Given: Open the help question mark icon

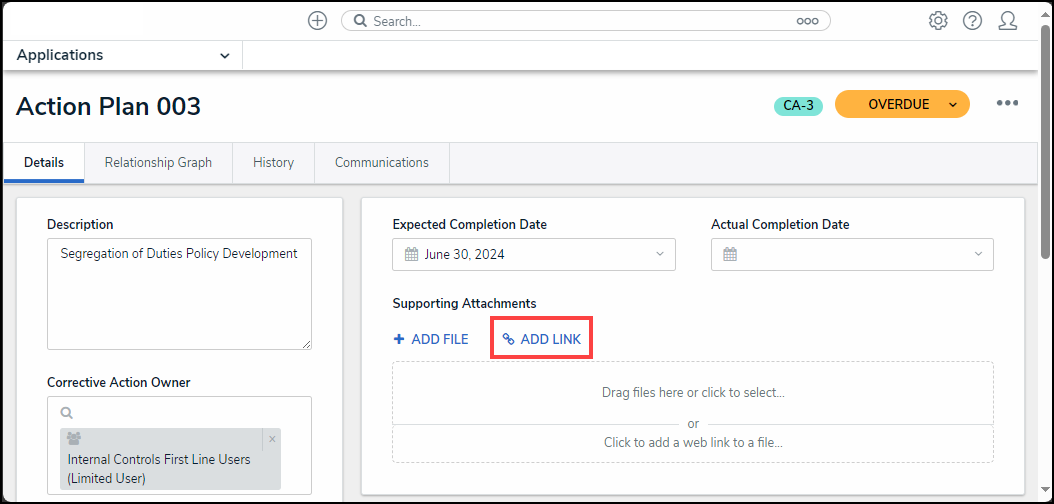Looking at the screenshot, I should (972, 21).
